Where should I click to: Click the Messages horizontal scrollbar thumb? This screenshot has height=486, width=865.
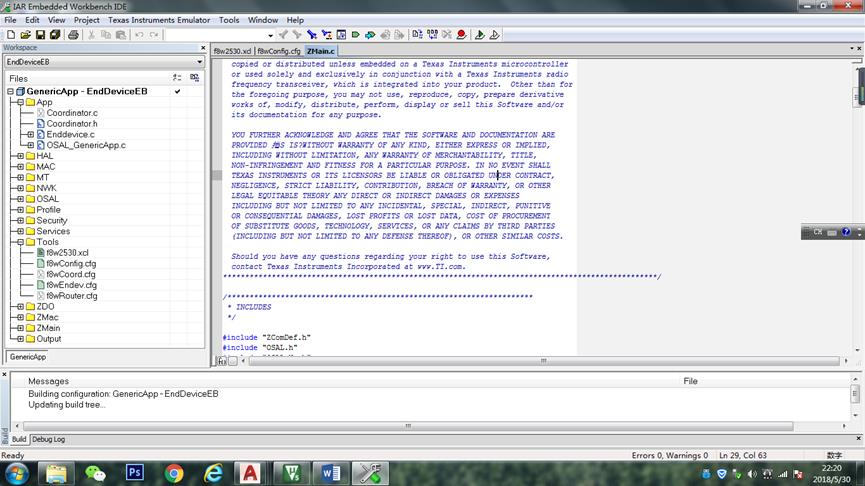(x=408, y=426)
